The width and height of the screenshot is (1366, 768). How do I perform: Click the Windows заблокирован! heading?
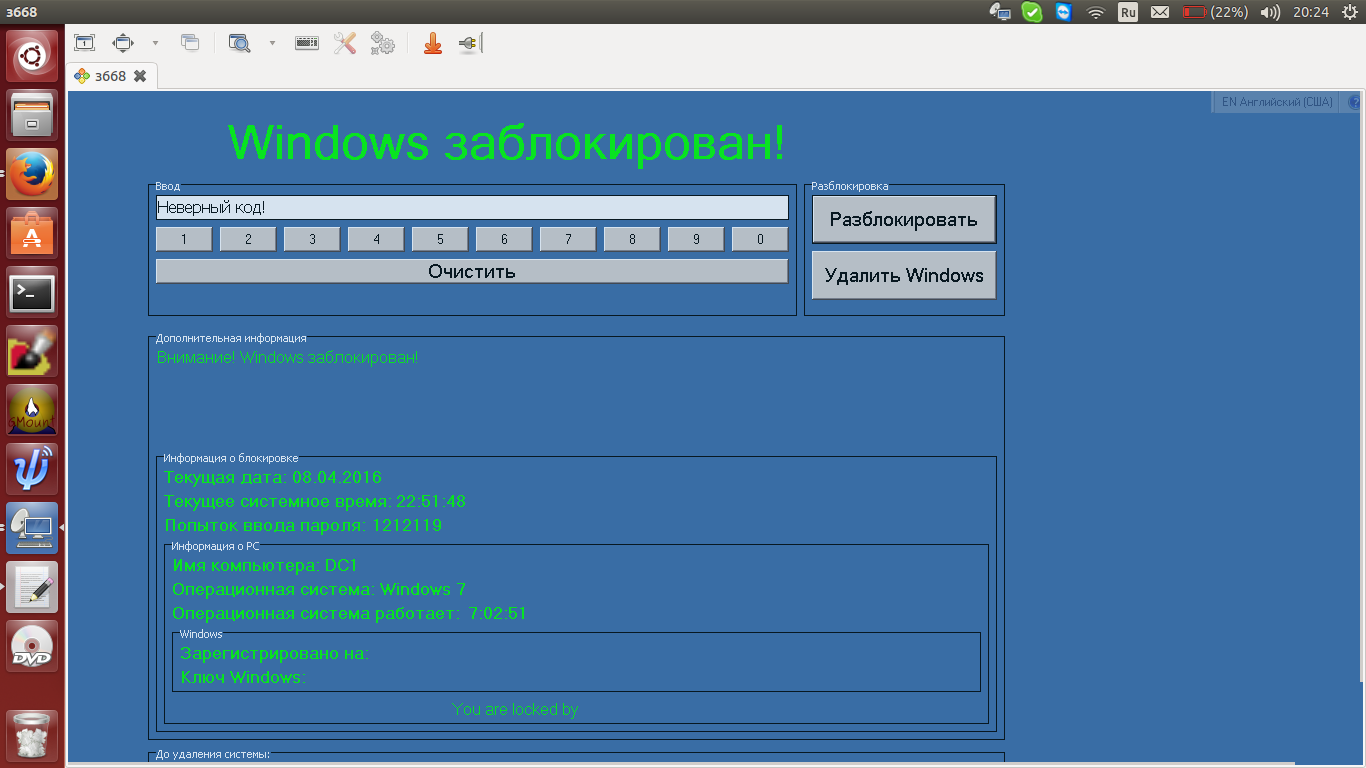coord(507,142)
